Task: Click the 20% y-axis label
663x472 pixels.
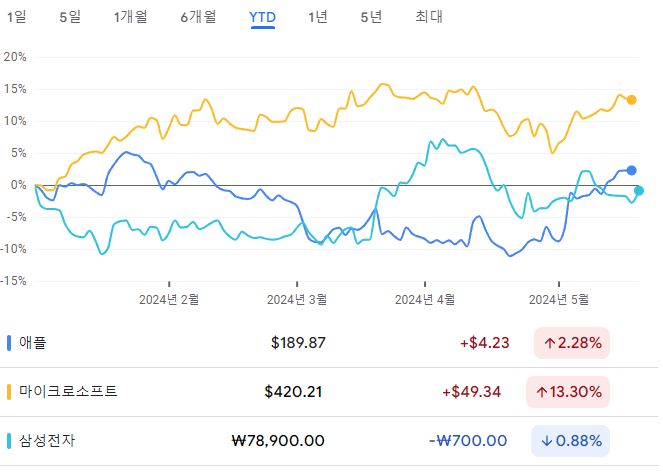Action: pos(15,57)
